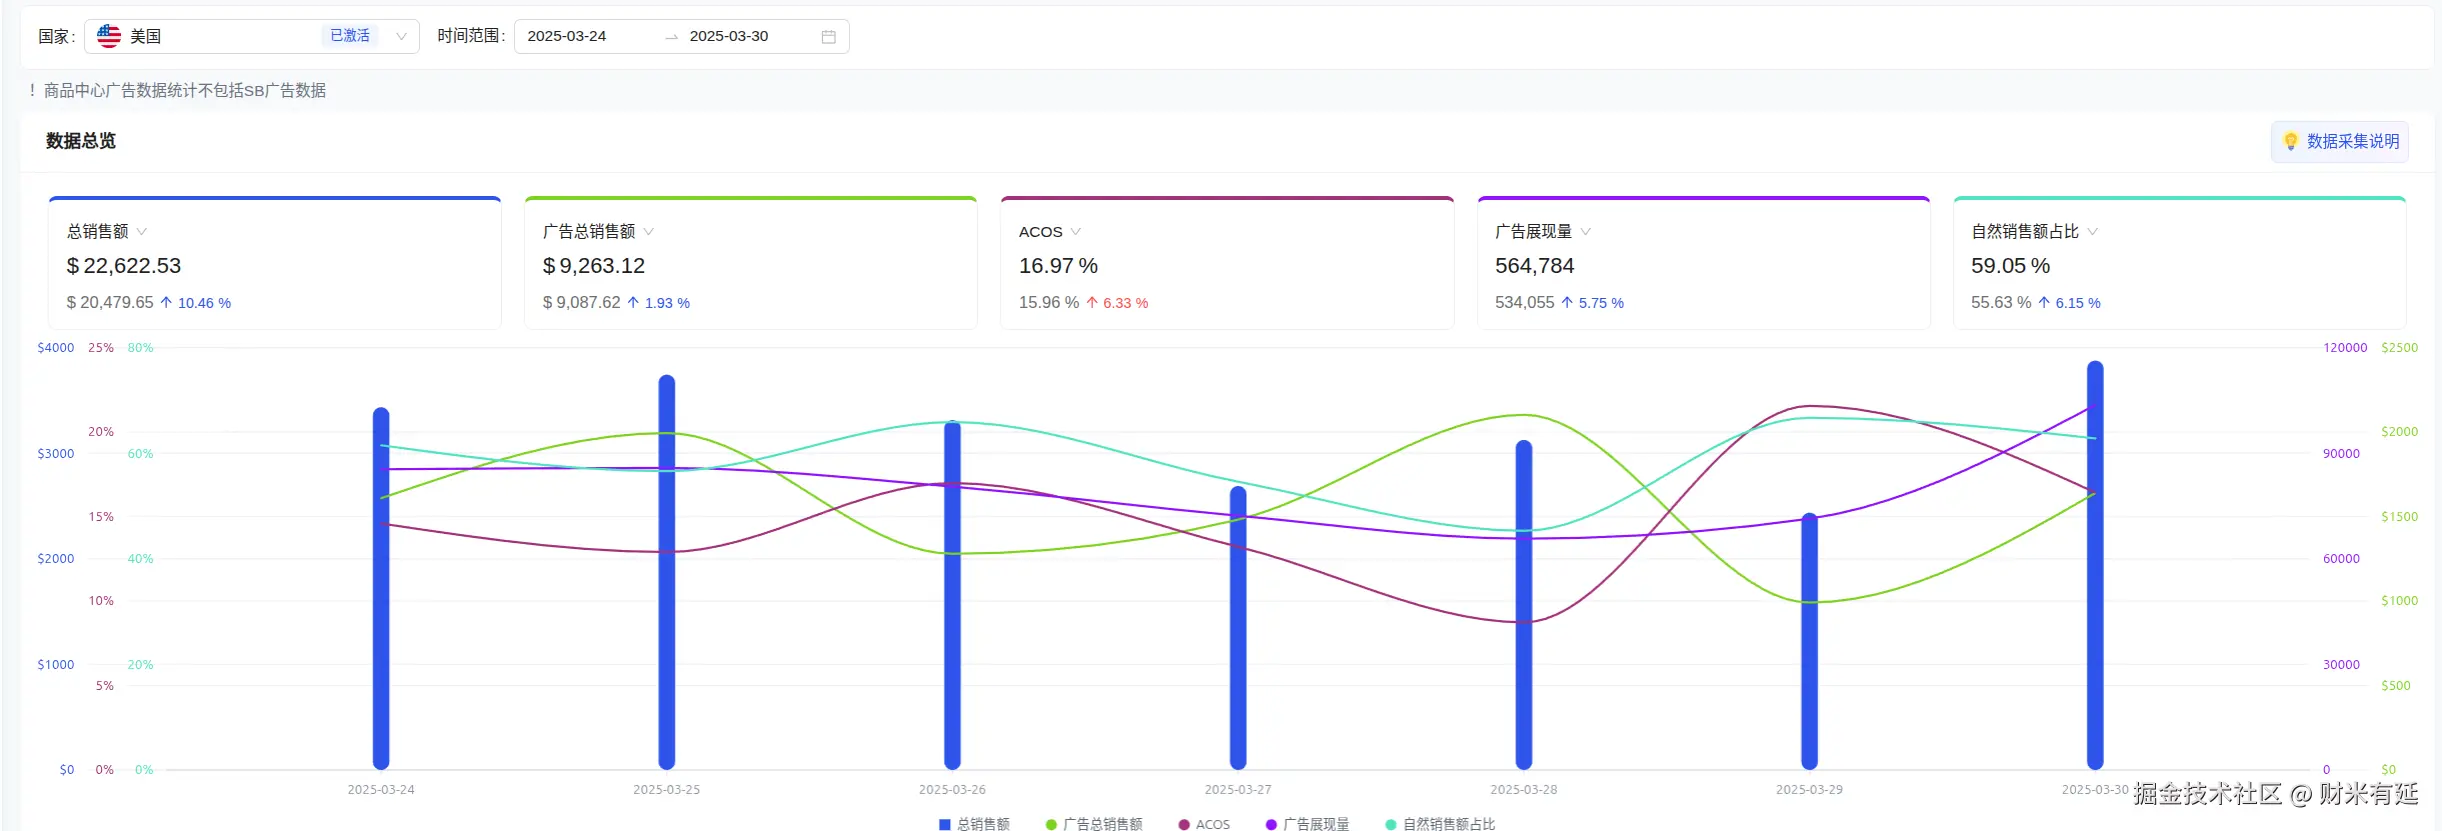The height and width of the screenshot is (831, 2442).
Task: Click the arrow between the two dates
Action: [672, 37]
